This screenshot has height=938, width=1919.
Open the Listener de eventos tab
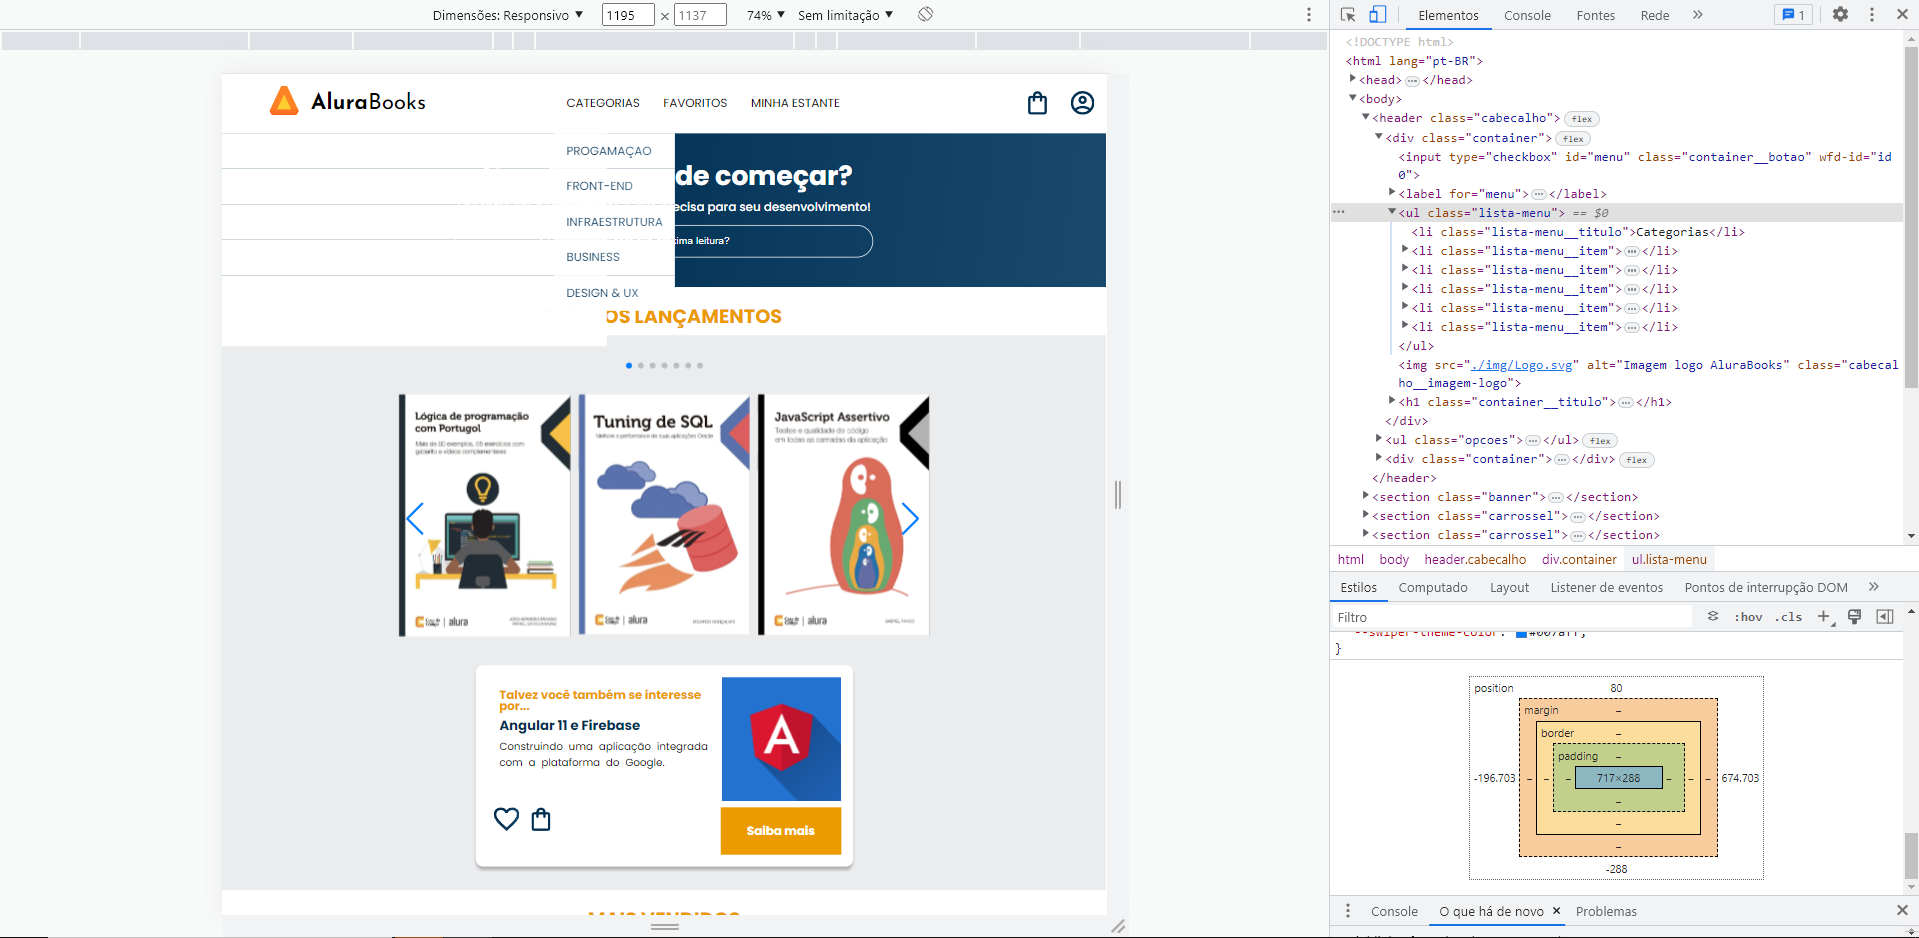tap(1606, 587)
